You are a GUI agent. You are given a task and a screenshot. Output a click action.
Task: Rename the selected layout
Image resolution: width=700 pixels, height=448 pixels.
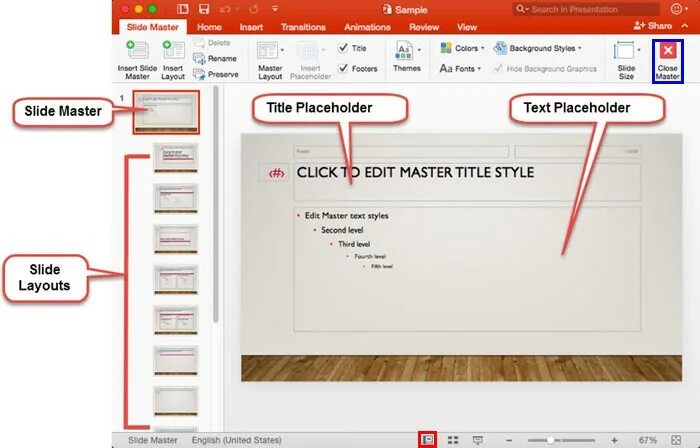click(215, 58)
